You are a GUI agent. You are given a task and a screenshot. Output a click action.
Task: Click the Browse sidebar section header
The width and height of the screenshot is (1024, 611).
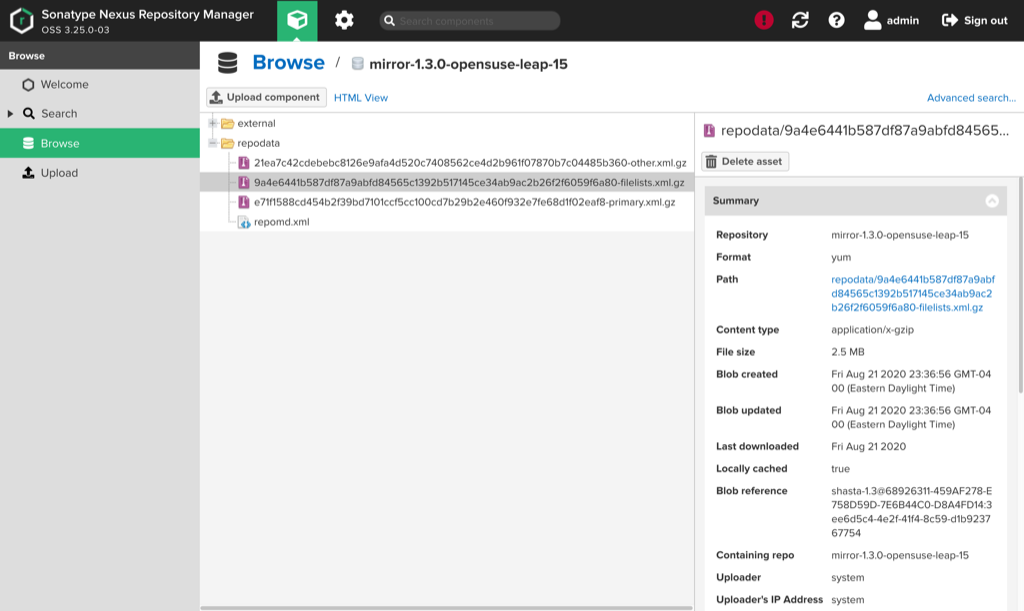100,55
